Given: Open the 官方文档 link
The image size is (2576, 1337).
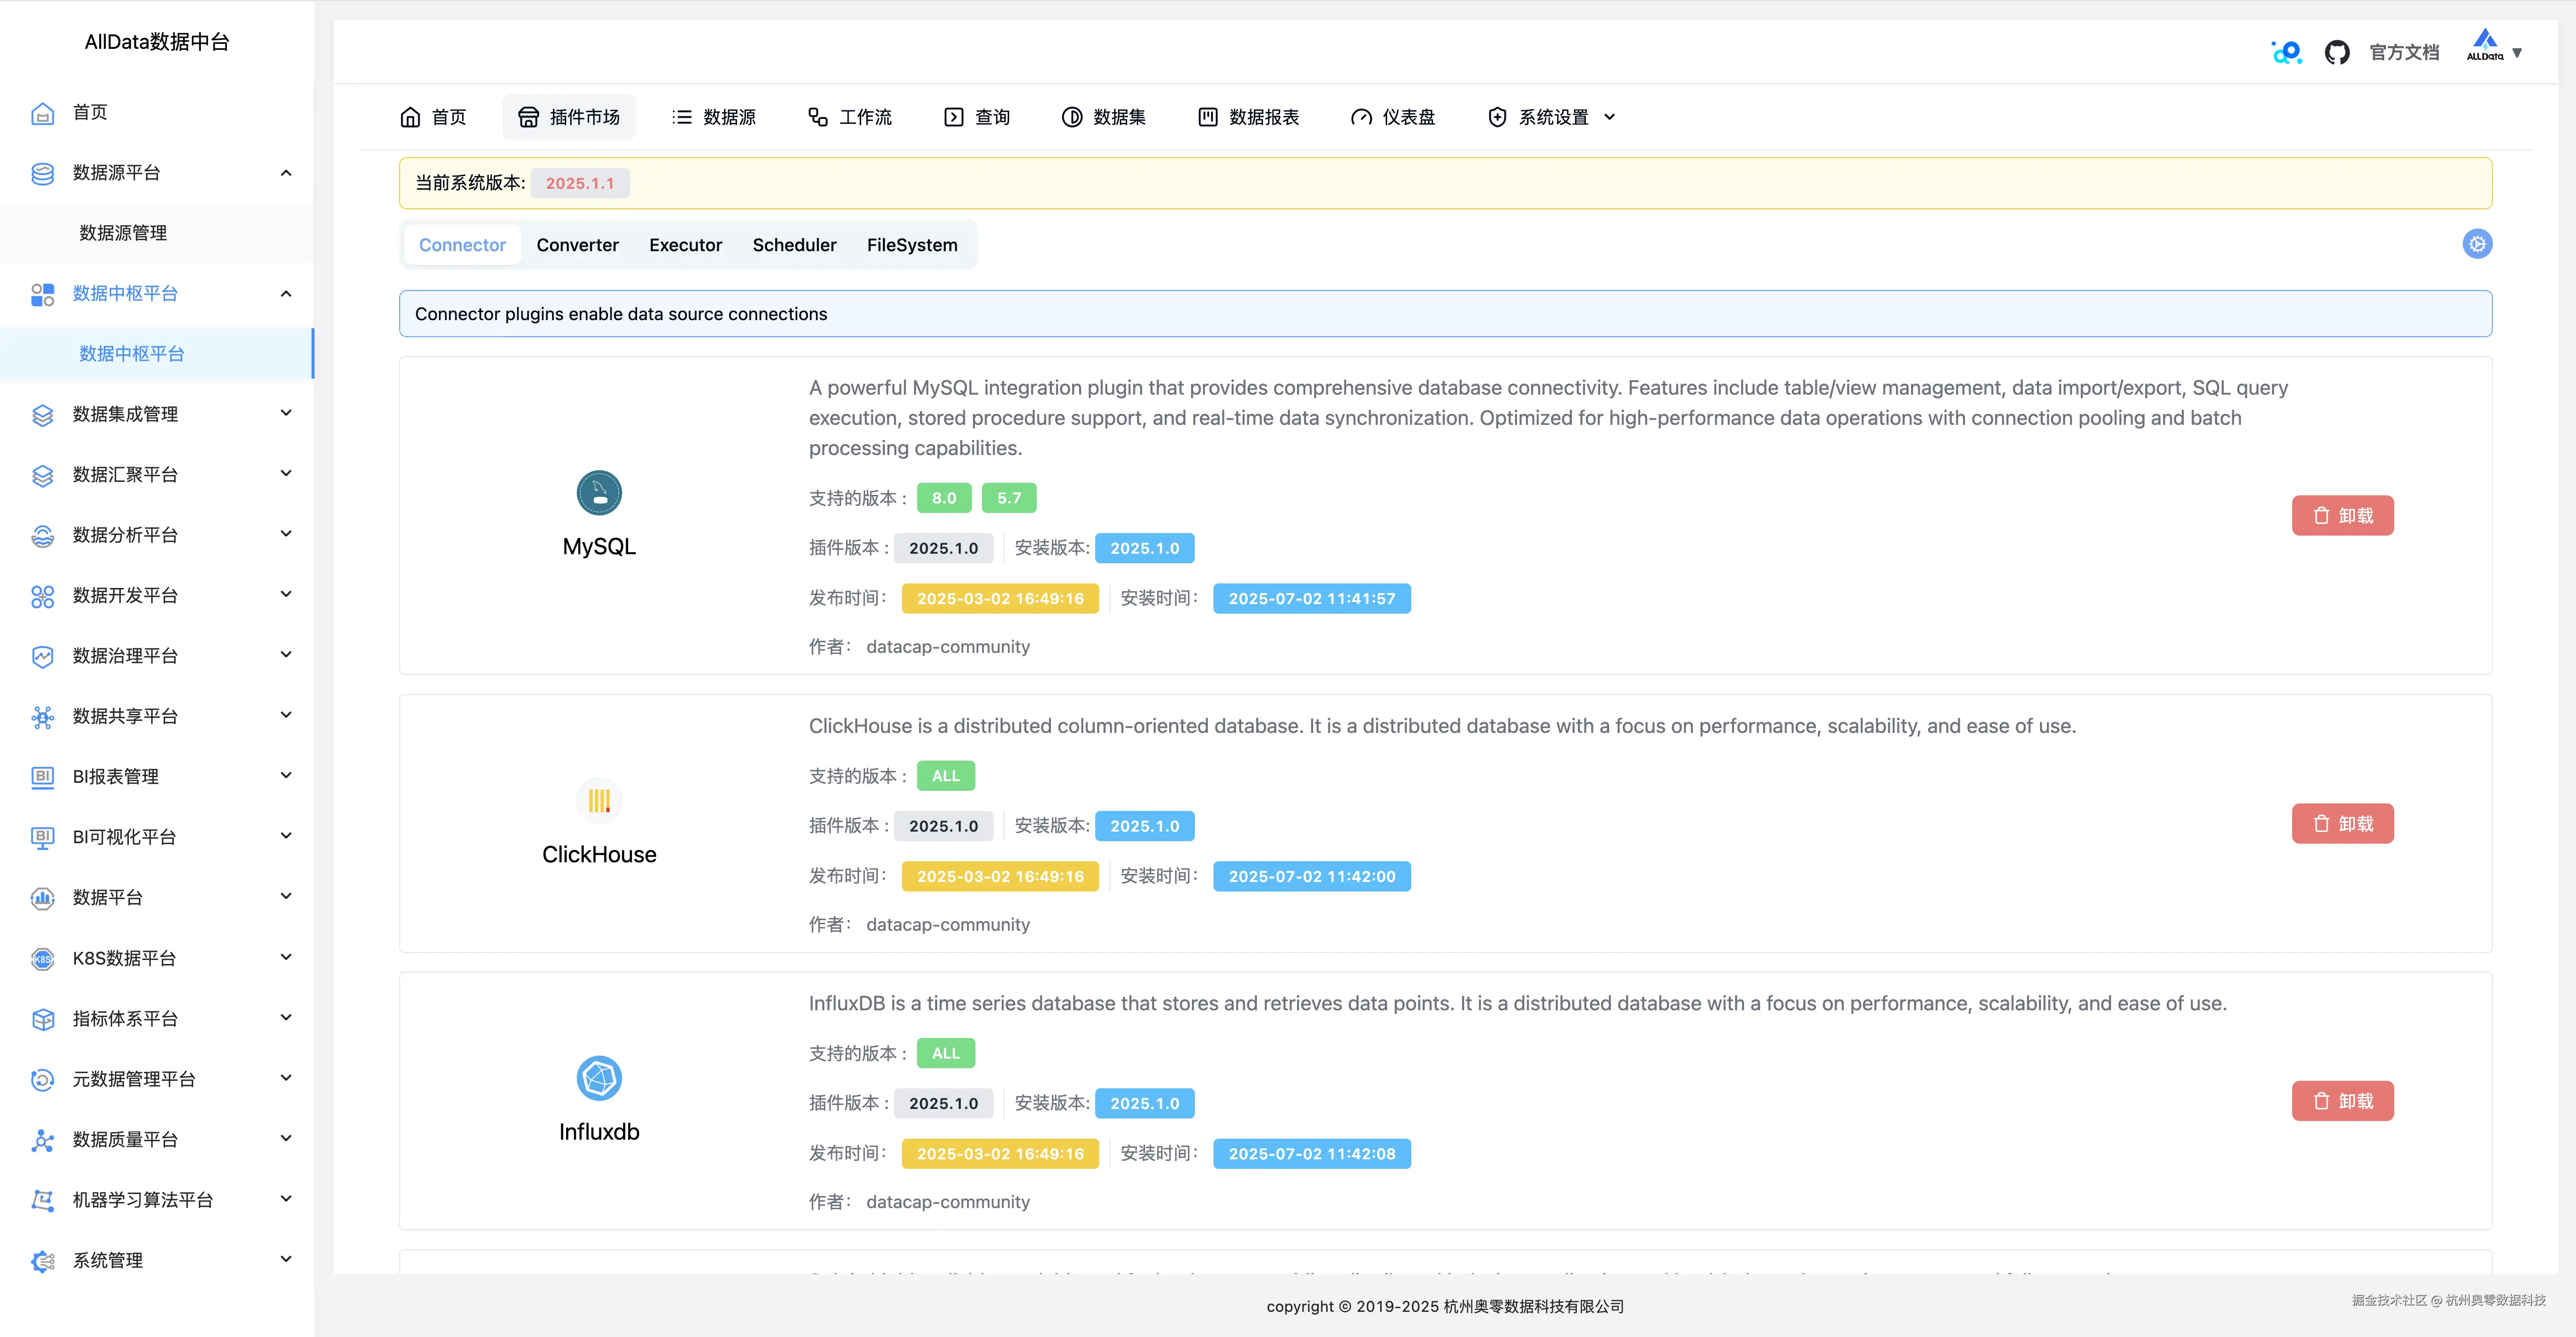Looking at the screenshot, I should pyautogui.click(x=2404, y=52).
